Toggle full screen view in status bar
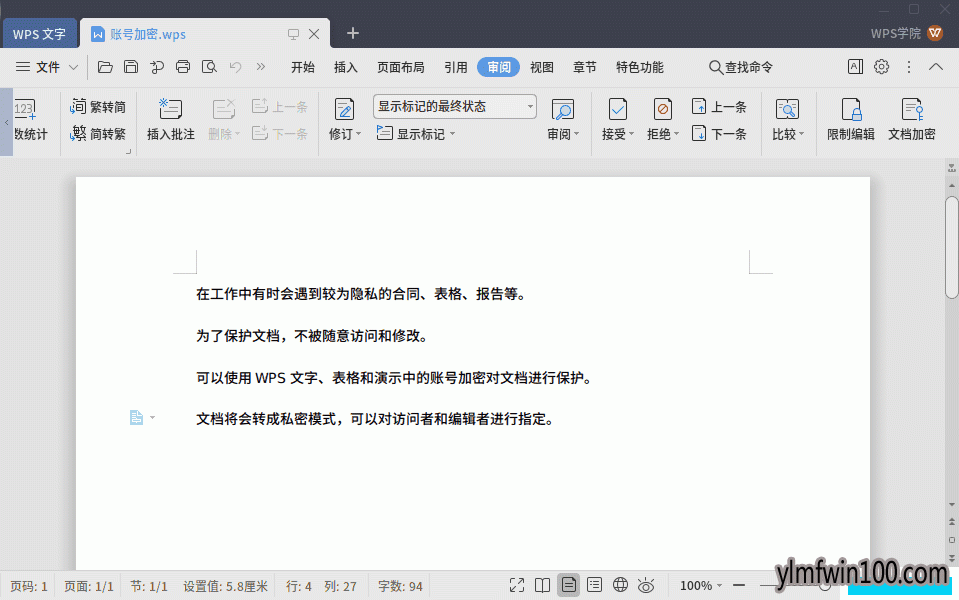This screenshot has height=600, width=959. pyautogui.click(x=517, y=585)
